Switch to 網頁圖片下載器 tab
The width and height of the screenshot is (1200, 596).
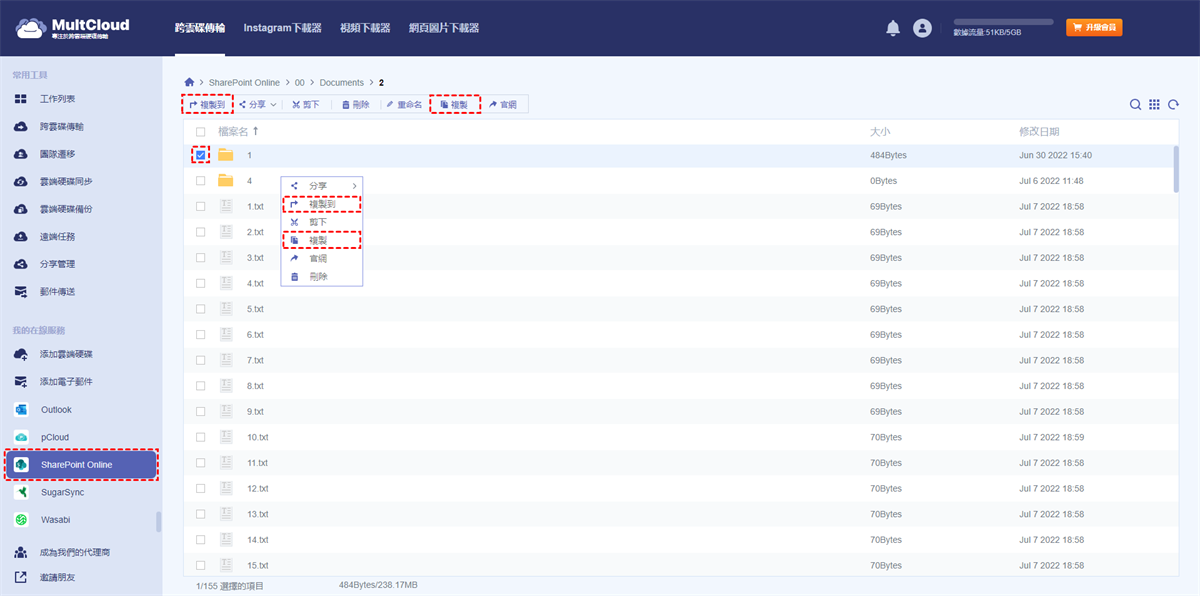pos(445,28)
